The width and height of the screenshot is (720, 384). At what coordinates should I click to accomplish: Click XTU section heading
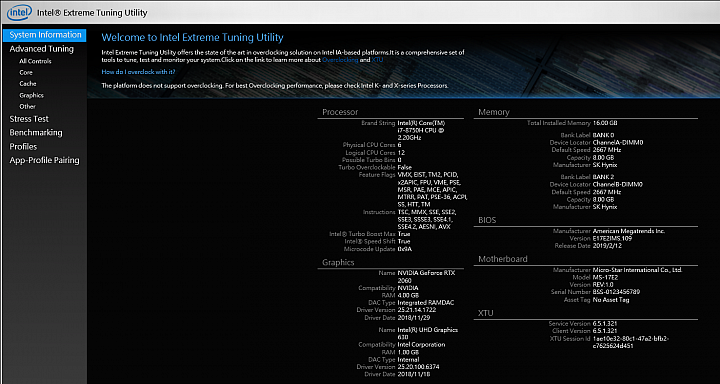point(485,313)
